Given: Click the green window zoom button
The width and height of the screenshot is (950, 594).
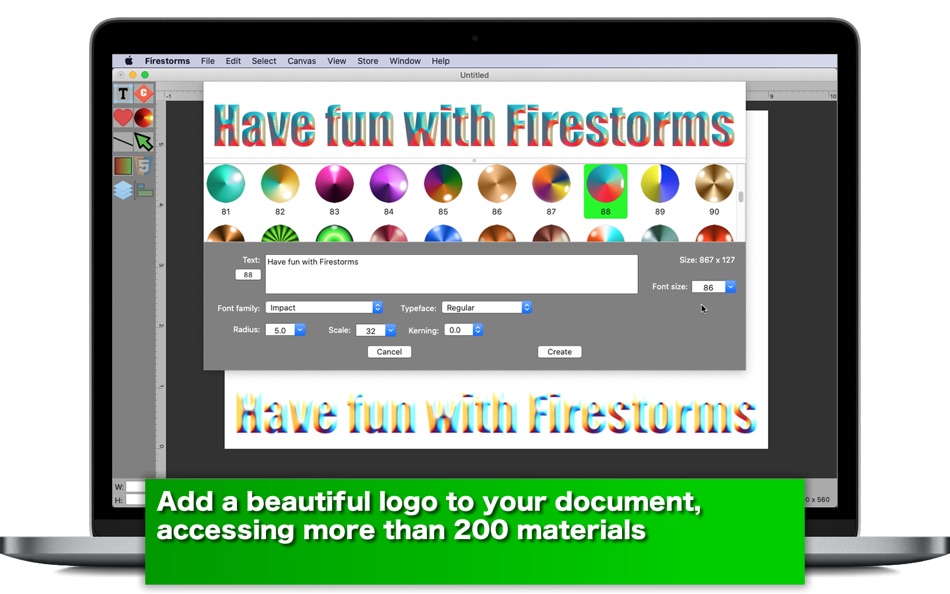Looking at the screenshot, I should point(145,75).
